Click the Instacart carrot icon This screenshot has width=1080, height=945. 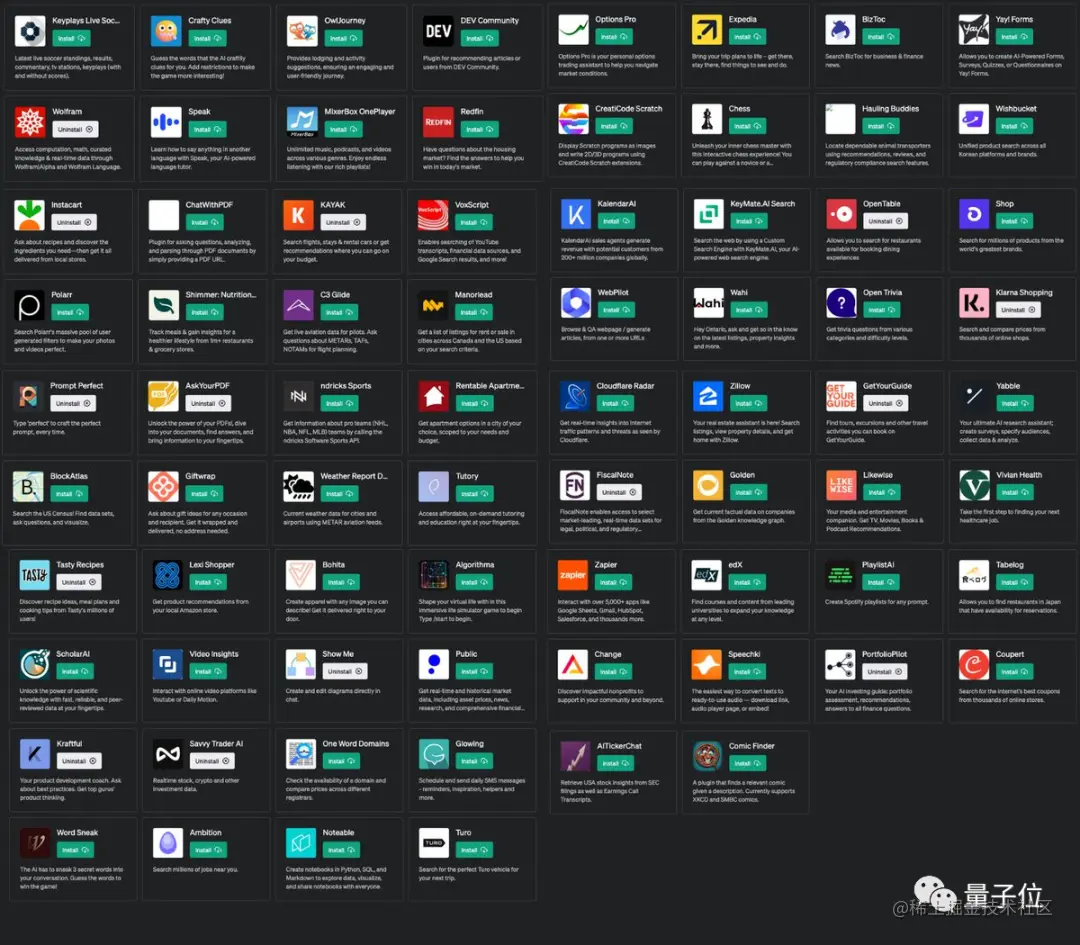coord(29,216)
